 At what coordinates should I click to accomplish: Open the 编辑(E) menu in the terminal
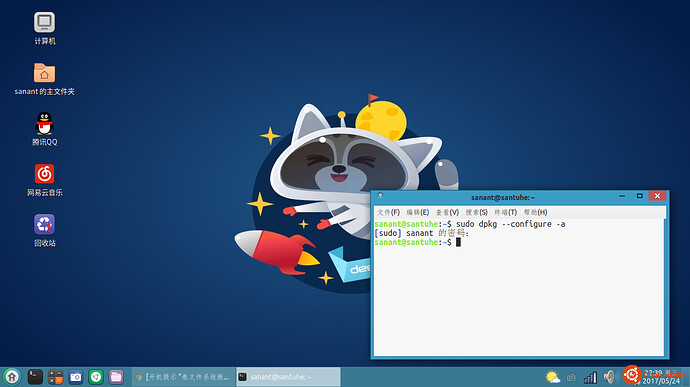click(x=418, y=212)
